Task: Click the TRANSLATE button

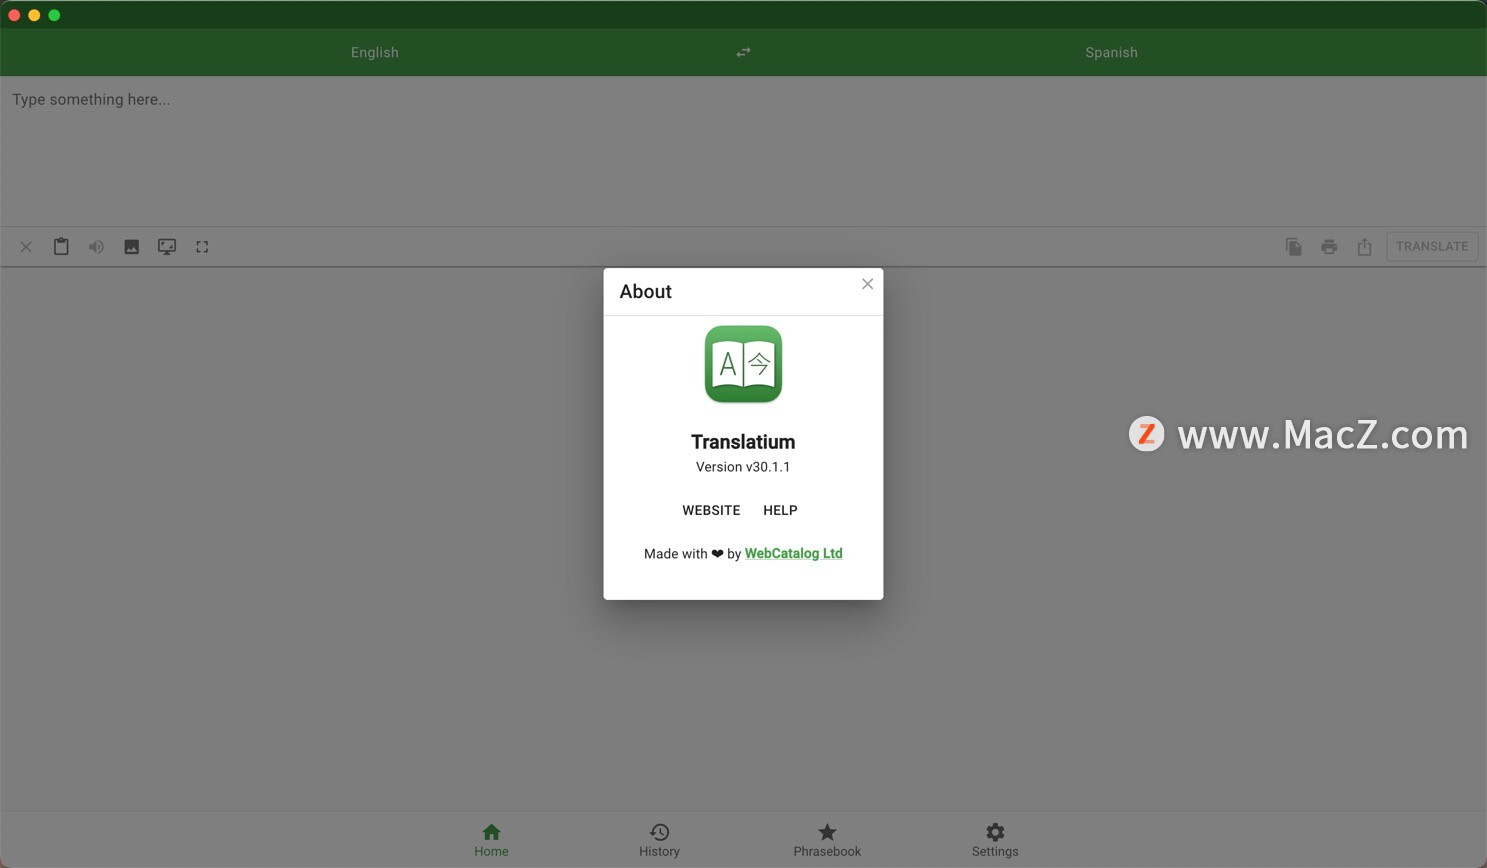Action: 1432,246
